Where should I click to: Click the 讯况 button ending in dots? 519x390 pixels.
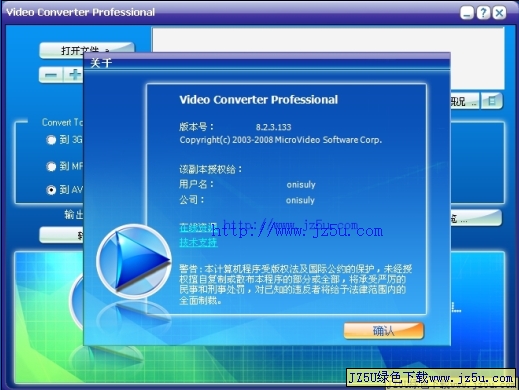(465, 101)
